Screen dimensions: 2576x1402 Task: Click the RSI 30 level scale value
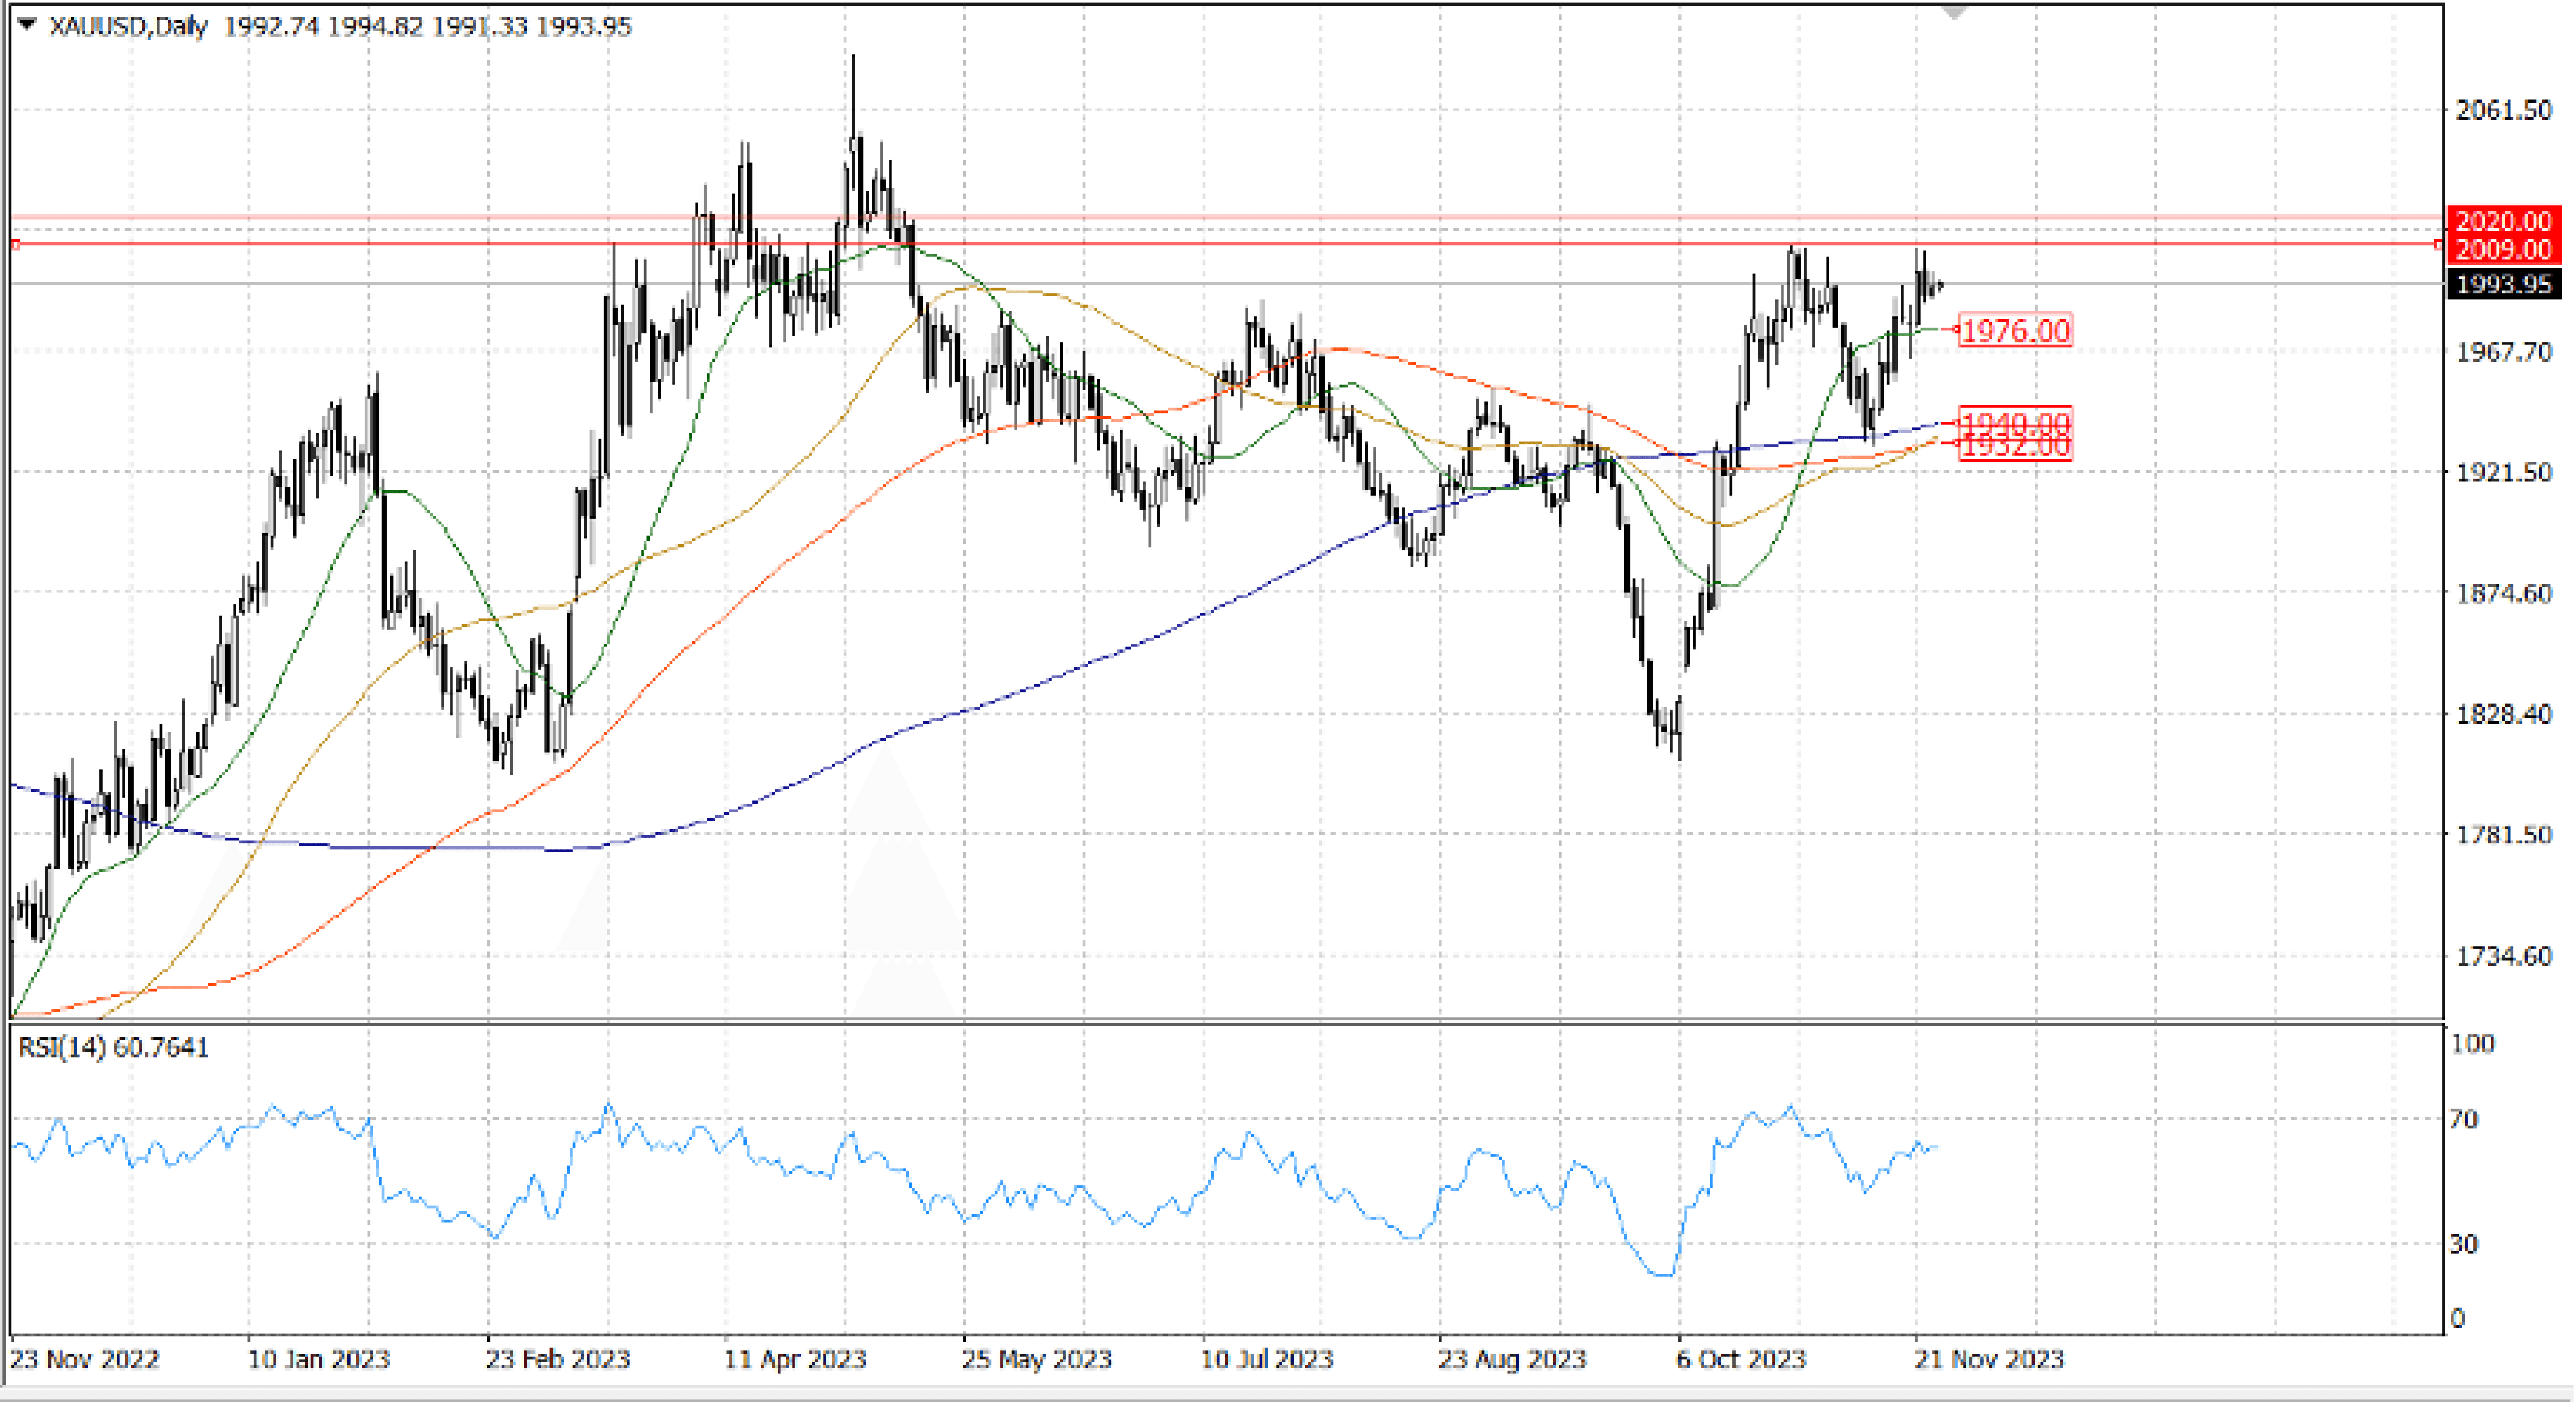click(2463, 1244)
